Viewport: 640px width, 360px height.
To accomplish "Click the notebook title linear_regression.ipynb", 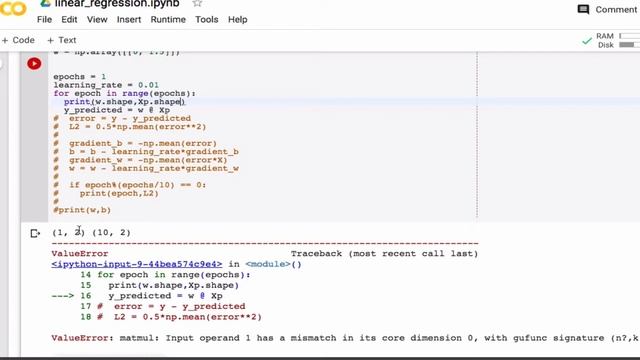I will pyautogui.click(x=117, y=4).
